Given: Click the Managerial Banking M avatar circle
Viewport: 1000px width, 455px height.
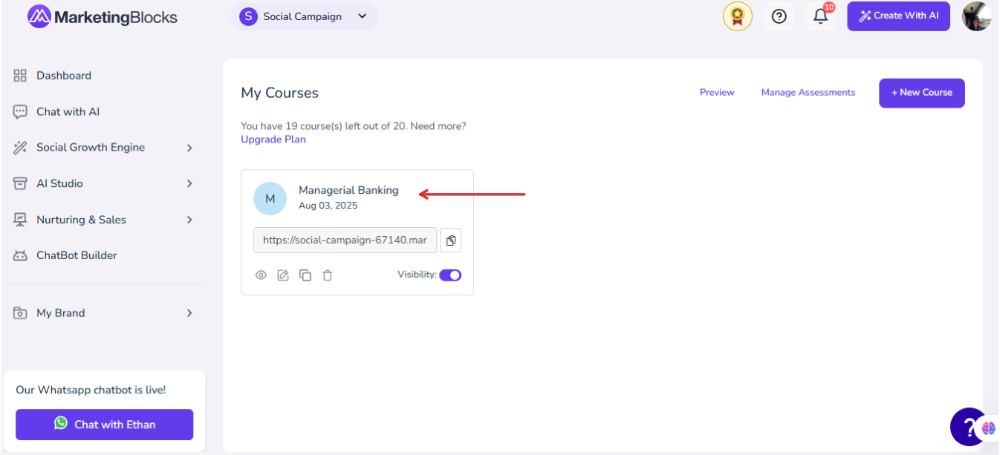Looking at the screenshot, I should click(270, 198).
